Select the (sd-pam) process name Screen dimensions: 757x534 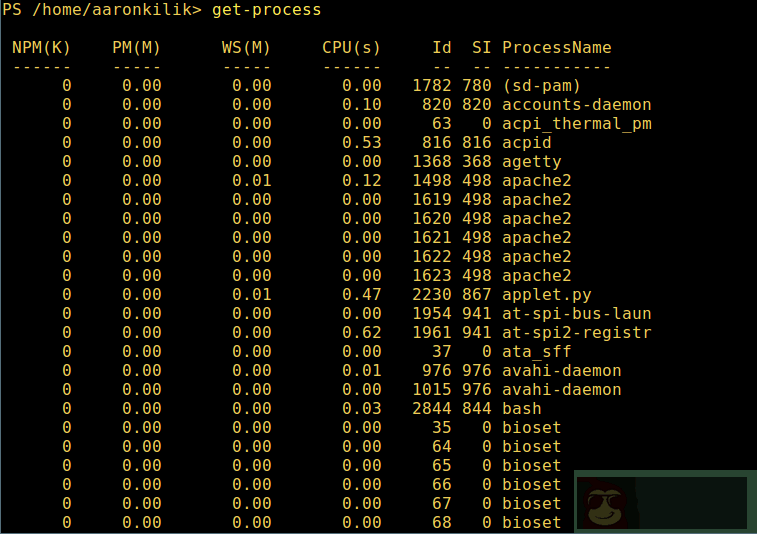point(541,86)
